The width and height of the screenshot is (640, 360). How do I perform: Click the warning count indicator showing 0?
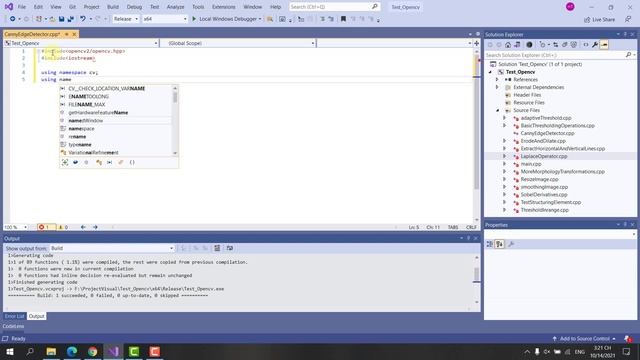pos(63,227)
